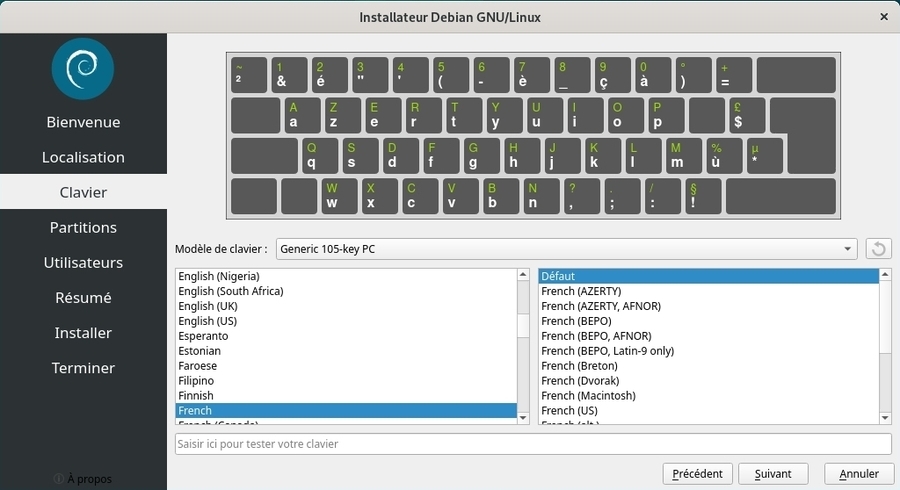Screen dimensions: 900x490
Task: Click the À propos info icon
Action: pos(58,479)
